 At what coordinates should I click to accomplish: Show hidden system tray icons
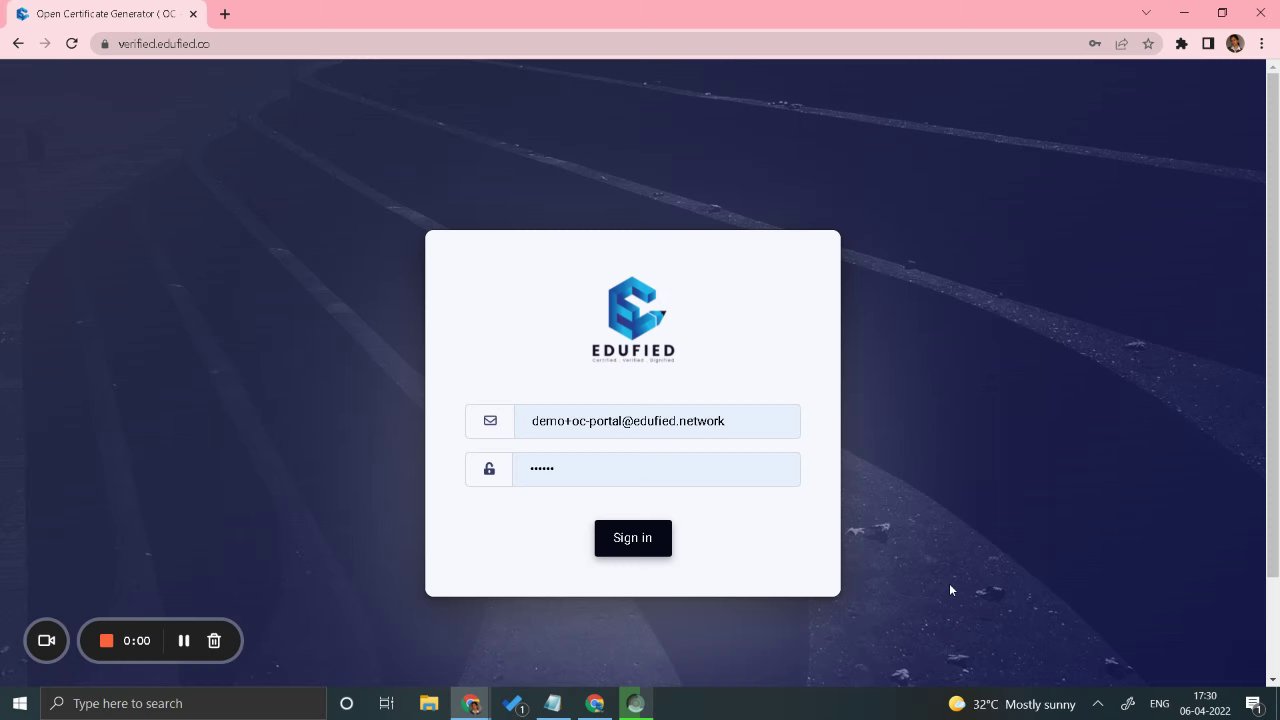click(x=1097, y=704)
